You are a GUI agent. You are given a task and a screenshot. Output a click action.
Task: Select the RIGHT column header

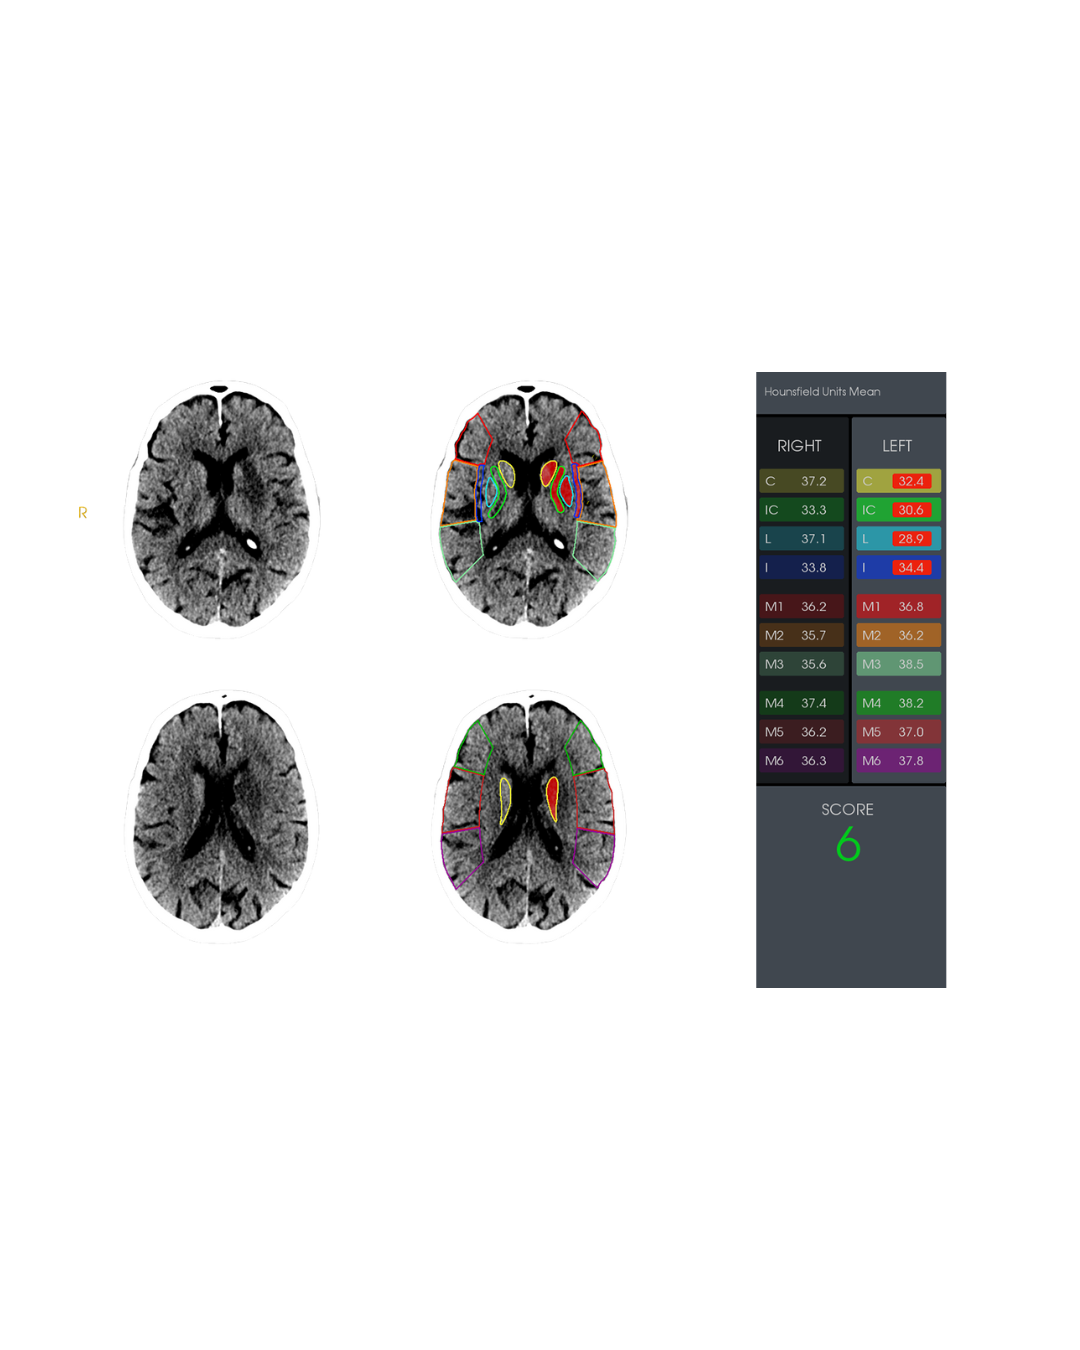799,446
